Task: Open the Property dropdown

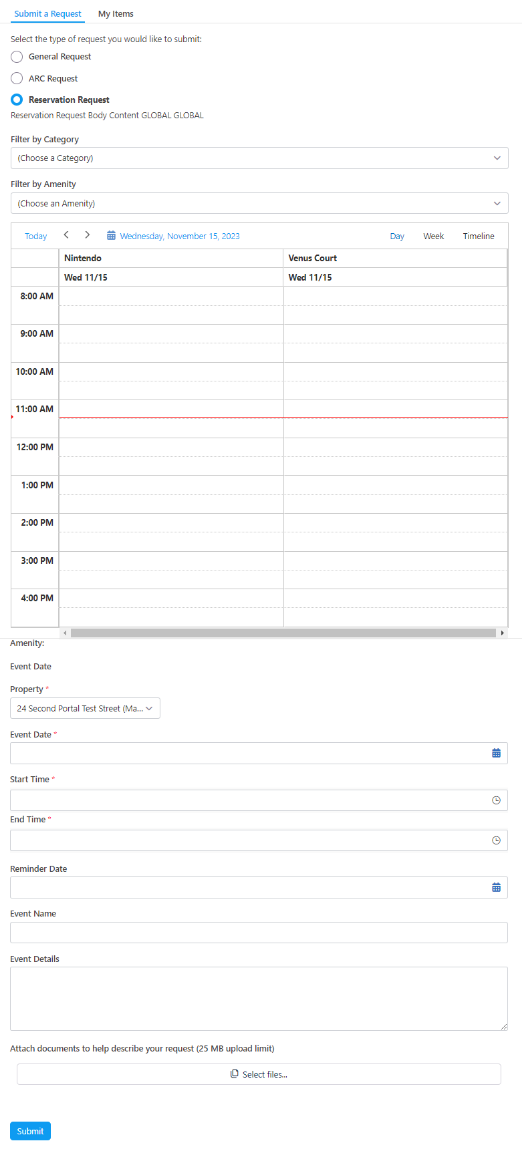Action: coord(85,709)
